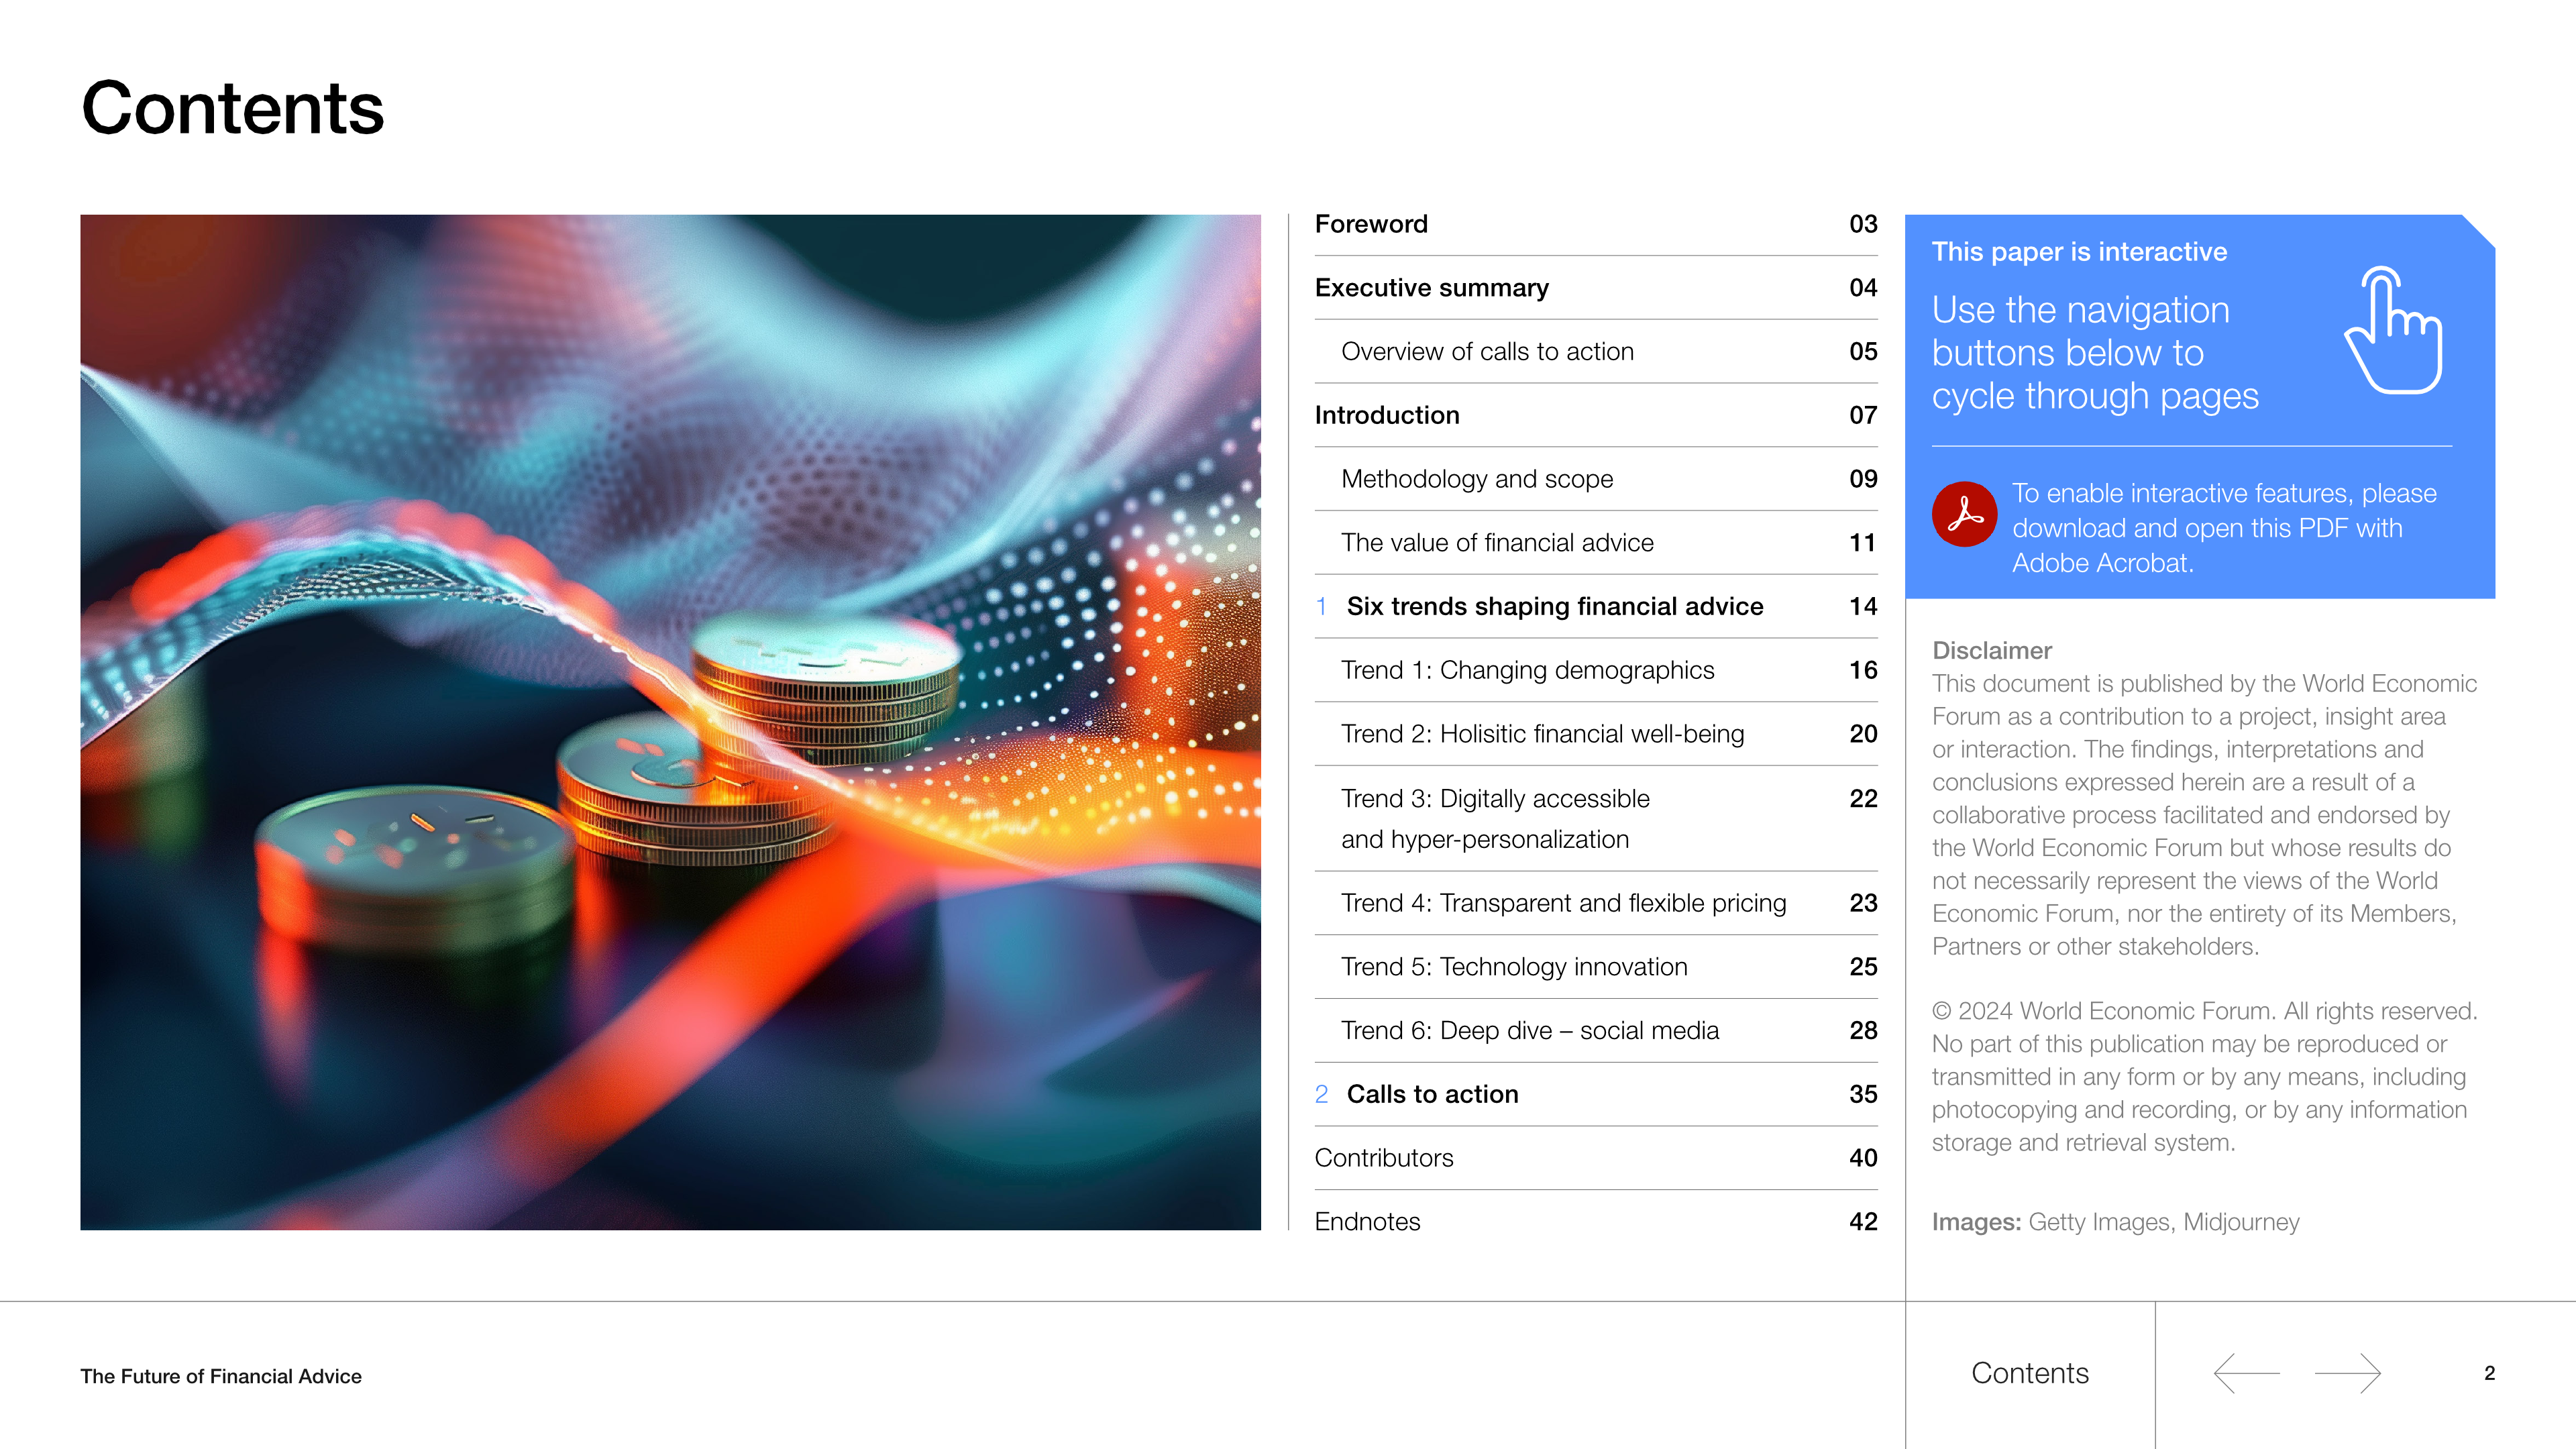Image resolution: width=2576 pixels, height=1449 pixels.
Task: Select Methodology and scope entry
Action: (1596, 479)
